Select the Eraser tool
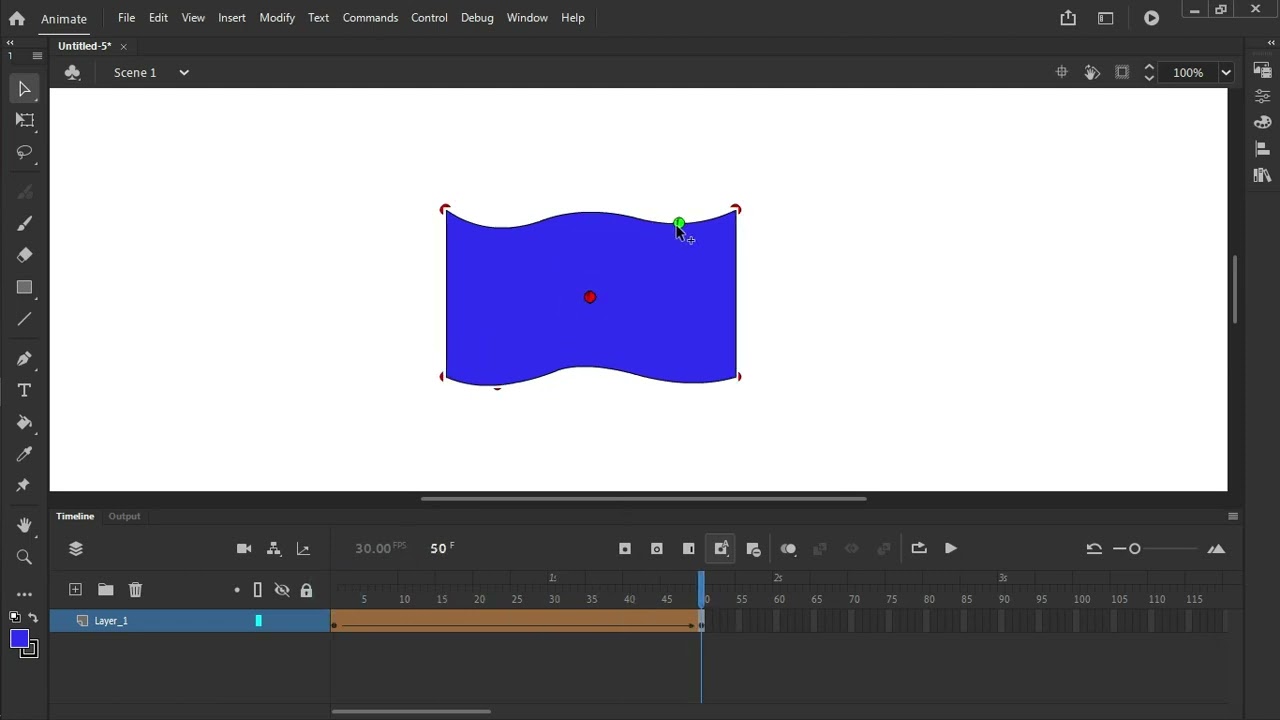 (24, 255)
